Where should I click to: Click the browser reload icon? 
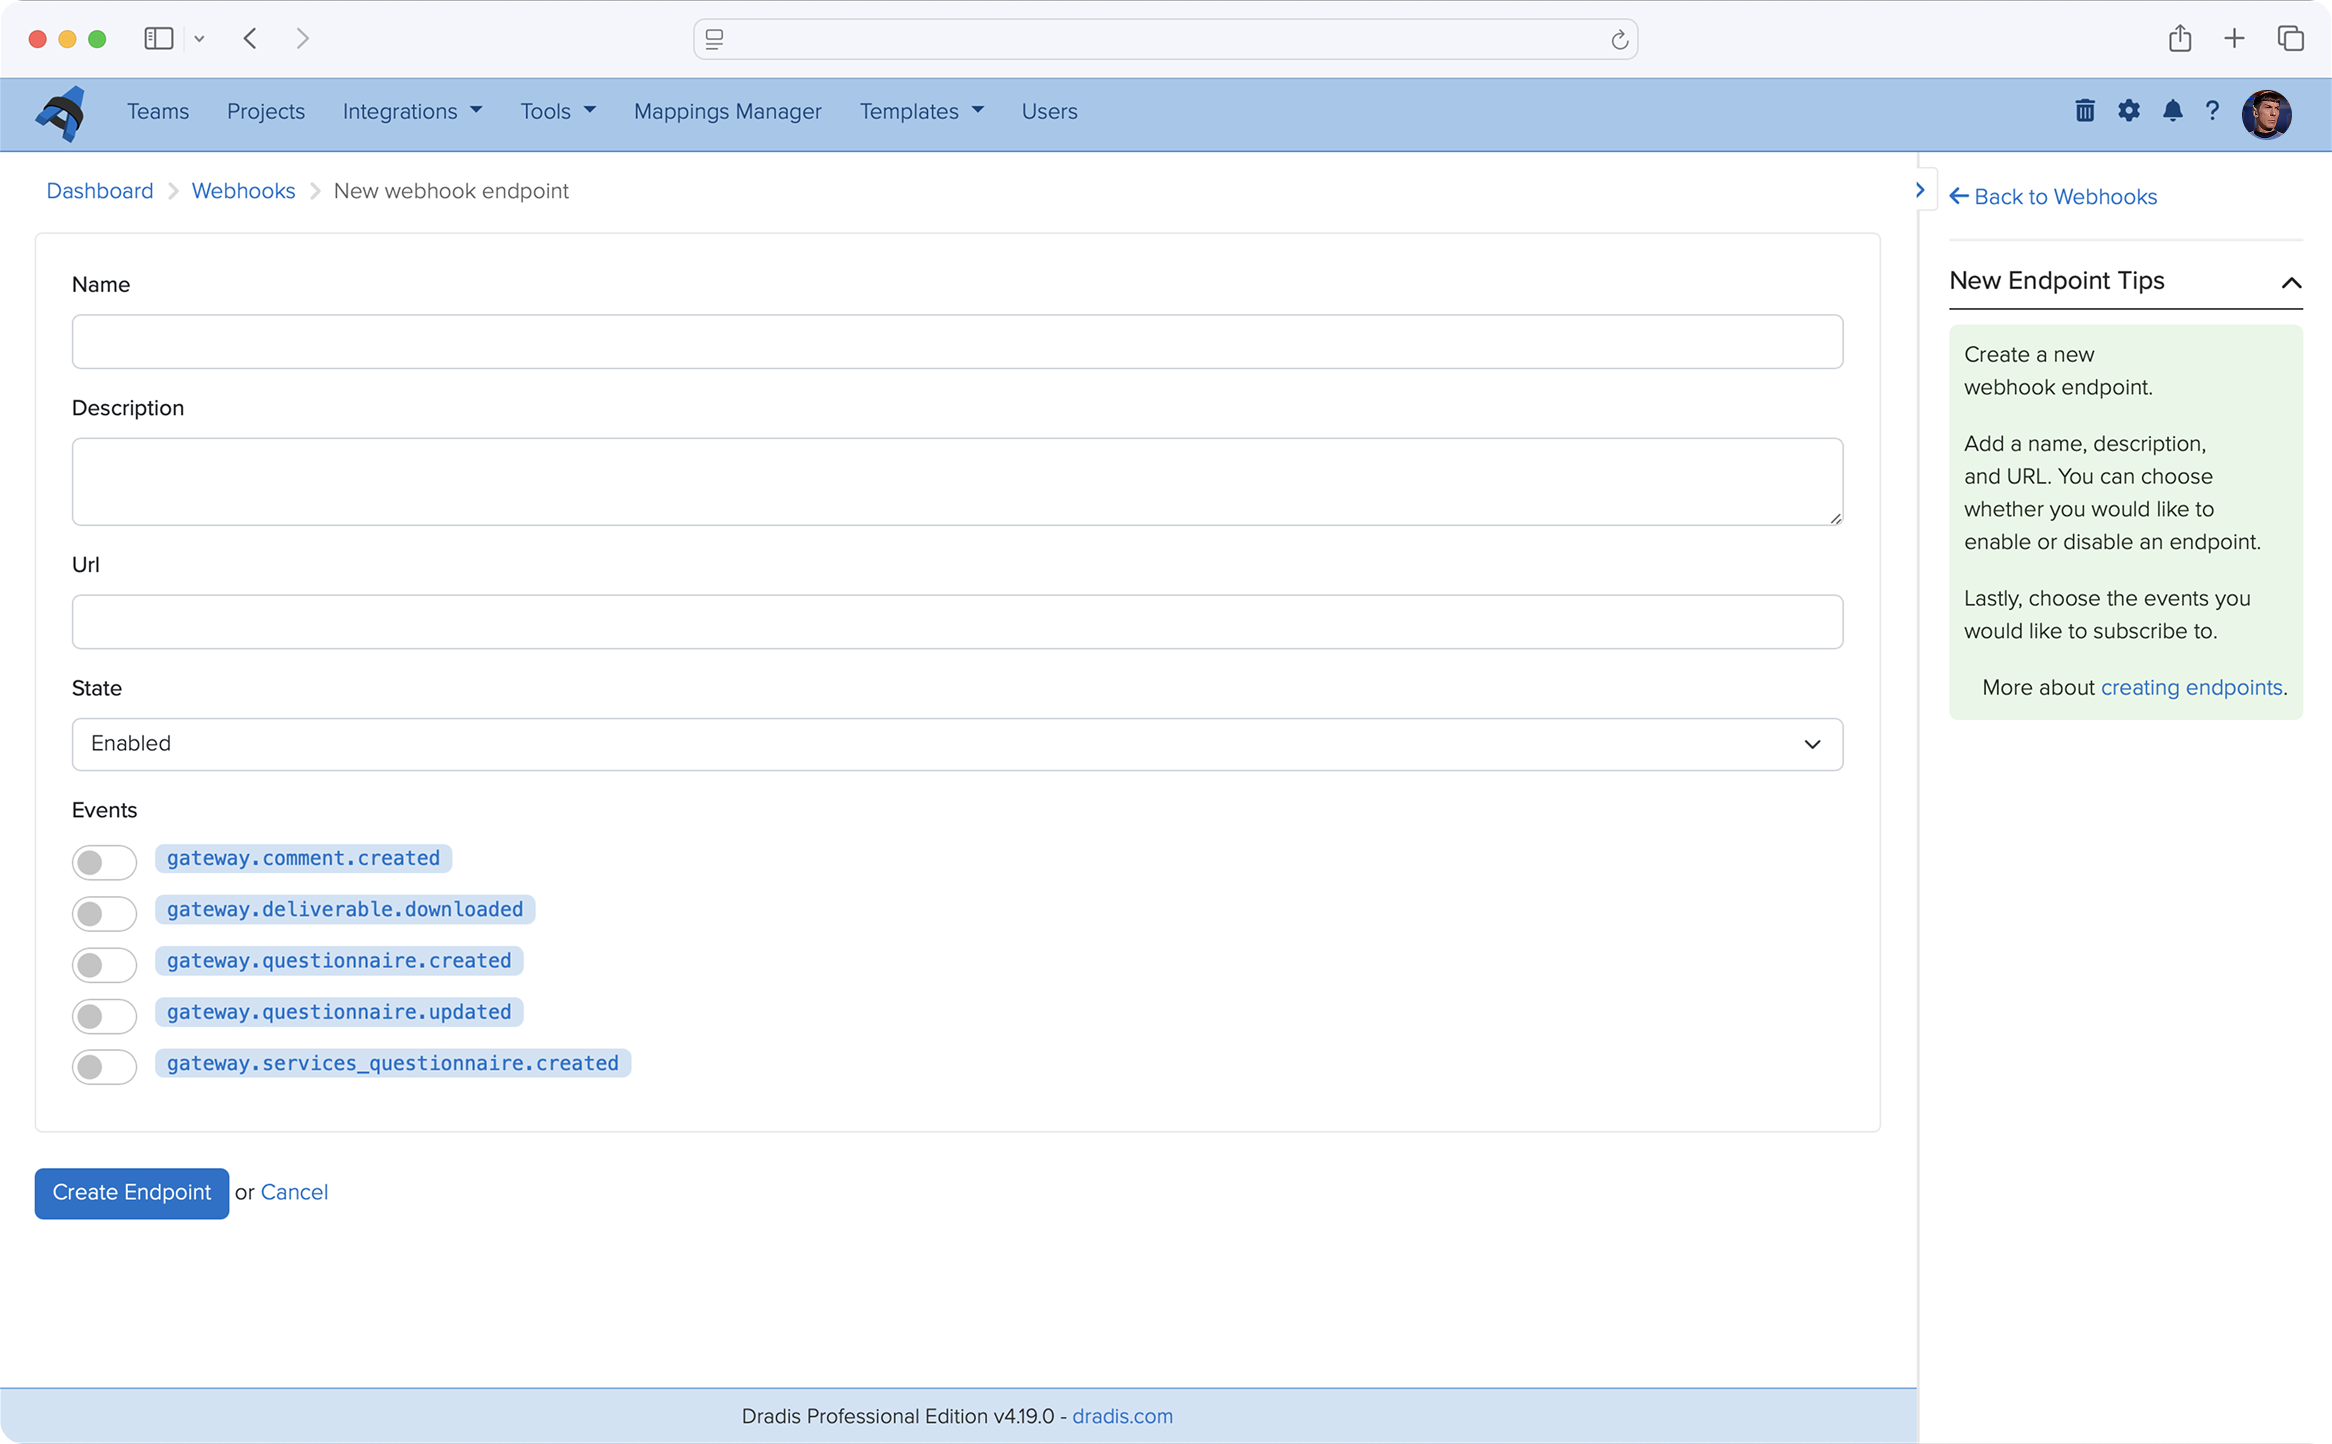1618,39
